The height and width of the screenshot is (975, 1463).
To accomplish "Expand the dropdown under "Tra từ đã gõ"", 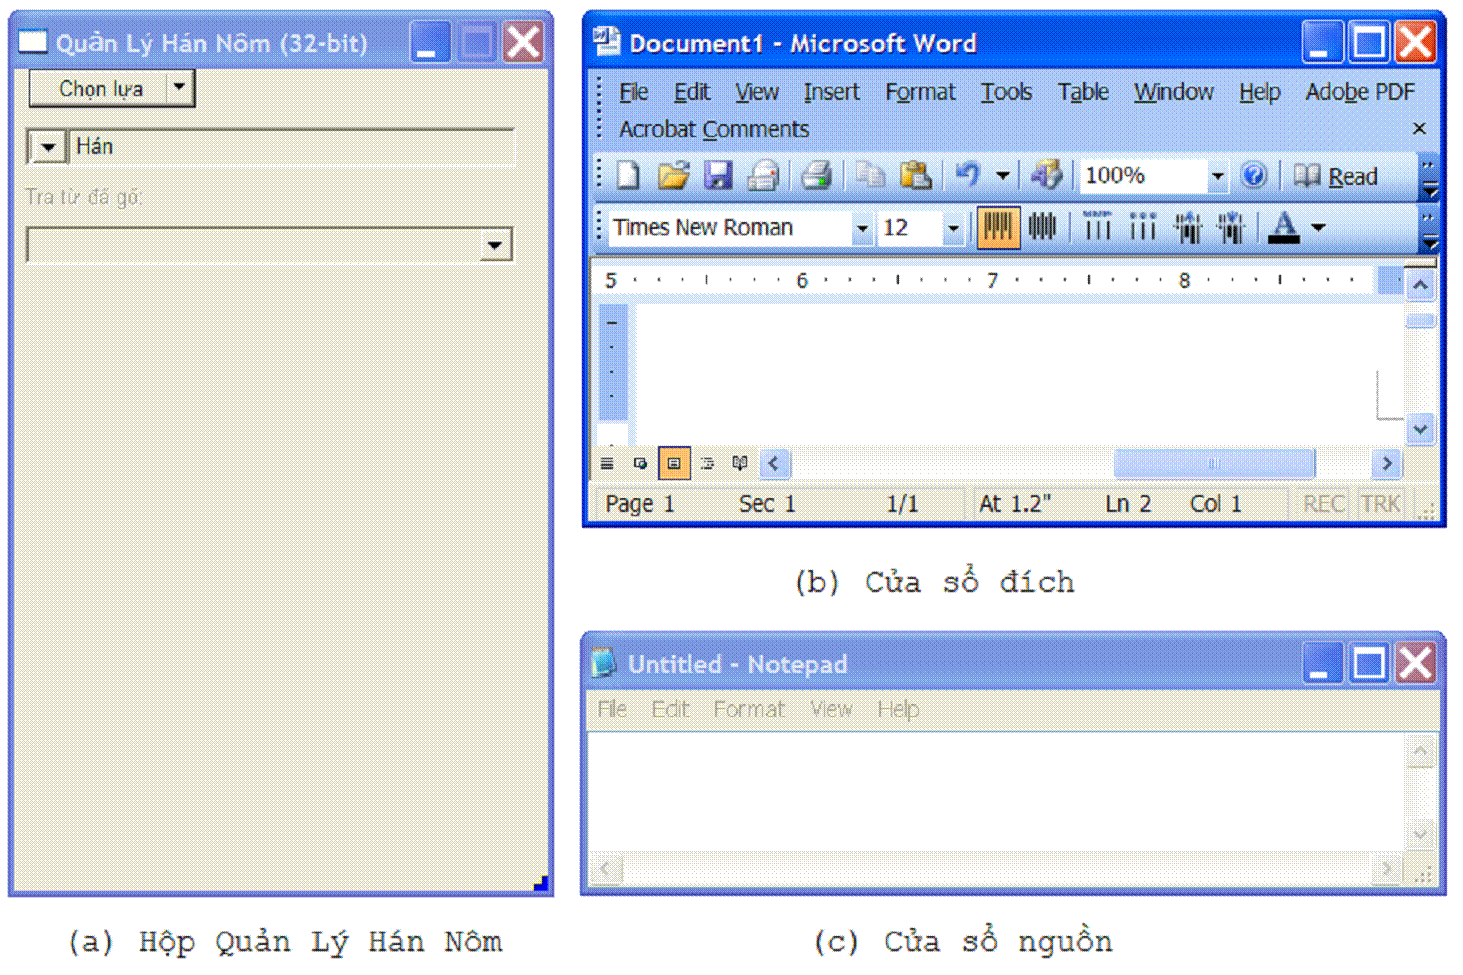I will click(x=494, y=245).
